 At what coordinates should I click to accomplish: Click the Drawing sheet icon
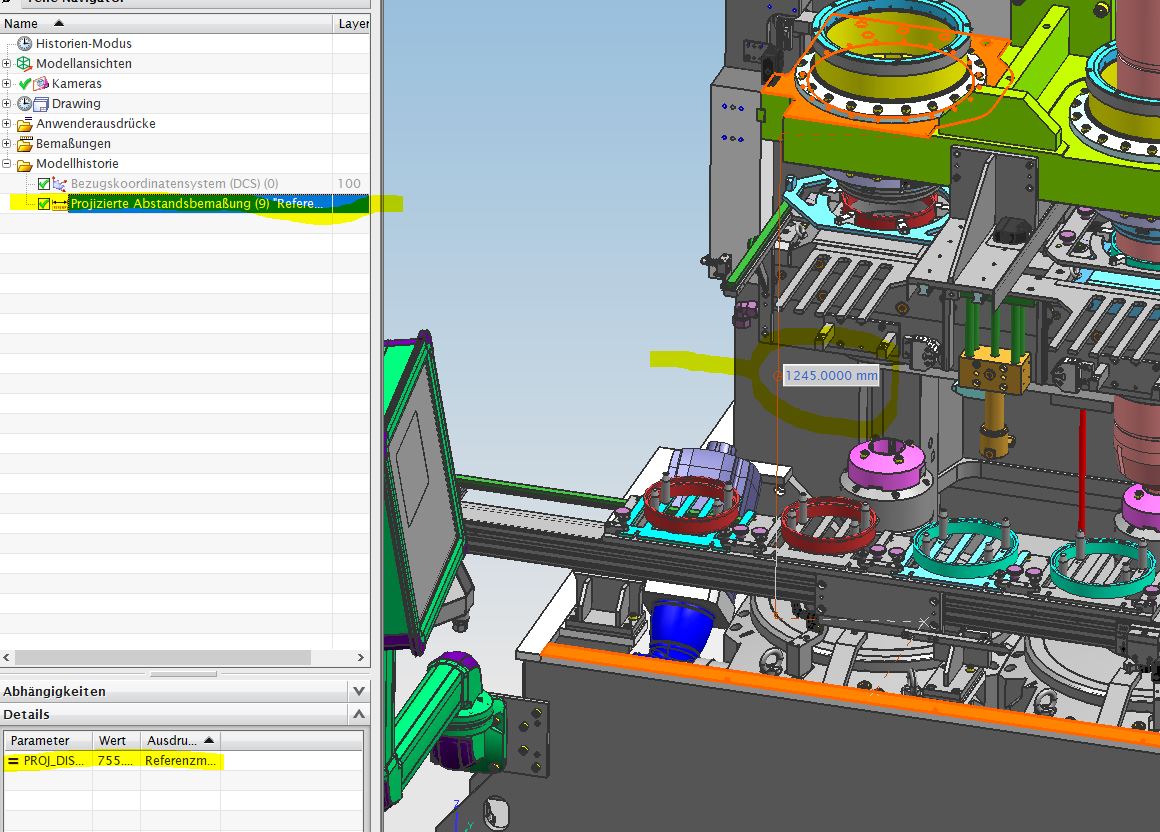click(41, 104)
